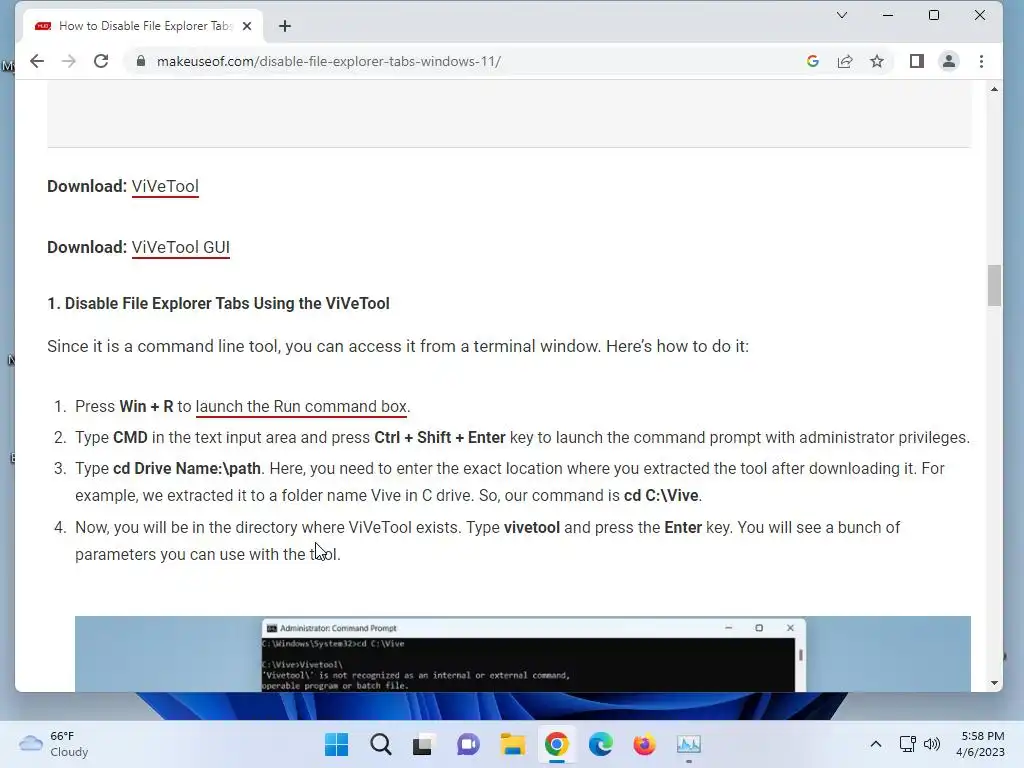The height and width of the screenshot is (768, 1024).
Task: Close the MakeUseOf tab
Action: tap(247, 26)
